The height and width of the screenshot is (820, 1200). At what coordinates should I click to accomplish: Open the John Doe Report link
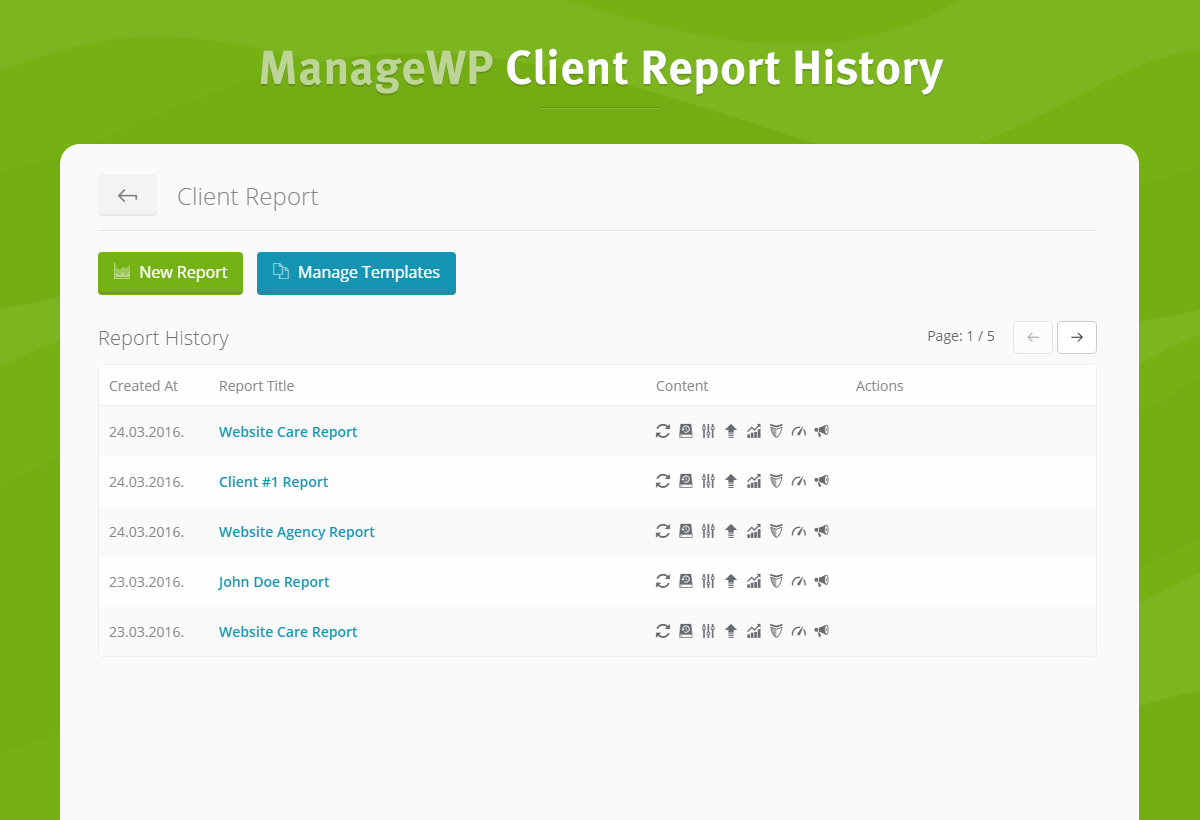(x=274, y=582)
